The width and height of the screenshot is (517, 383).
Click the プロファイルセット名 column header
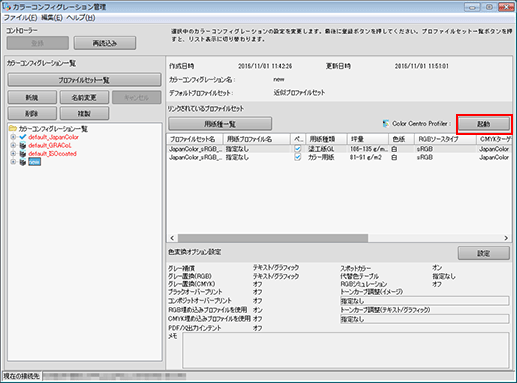pos(195,139)
